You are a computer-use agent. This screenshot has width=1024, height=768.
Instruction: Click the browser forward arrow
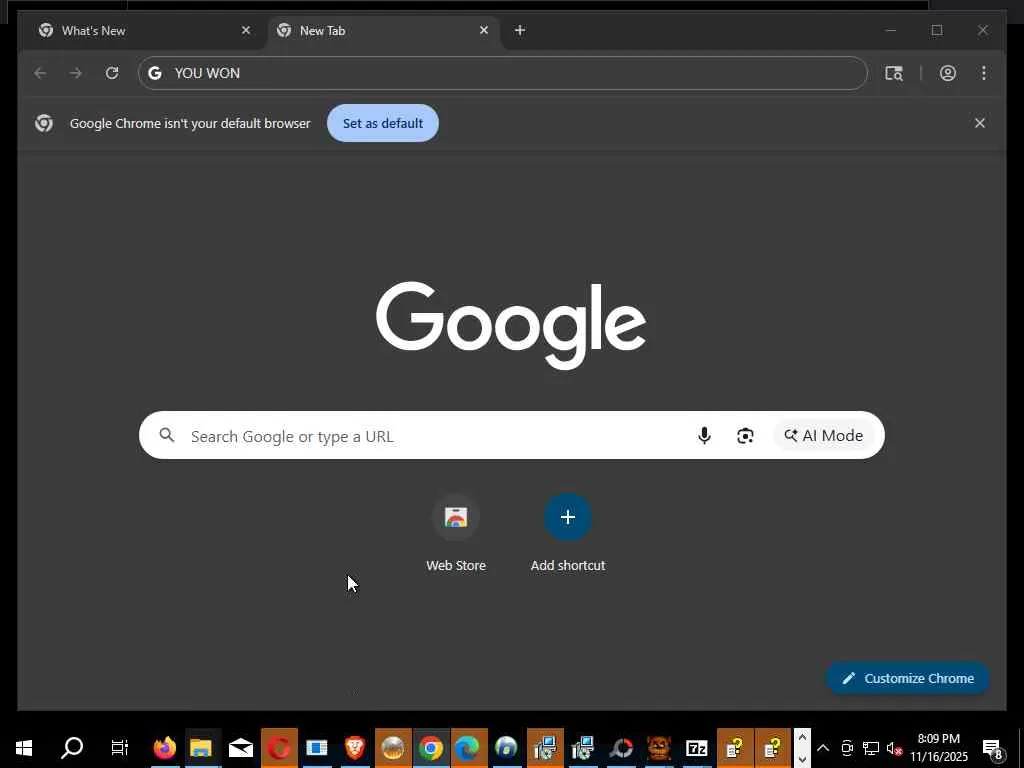coord(76,73)
